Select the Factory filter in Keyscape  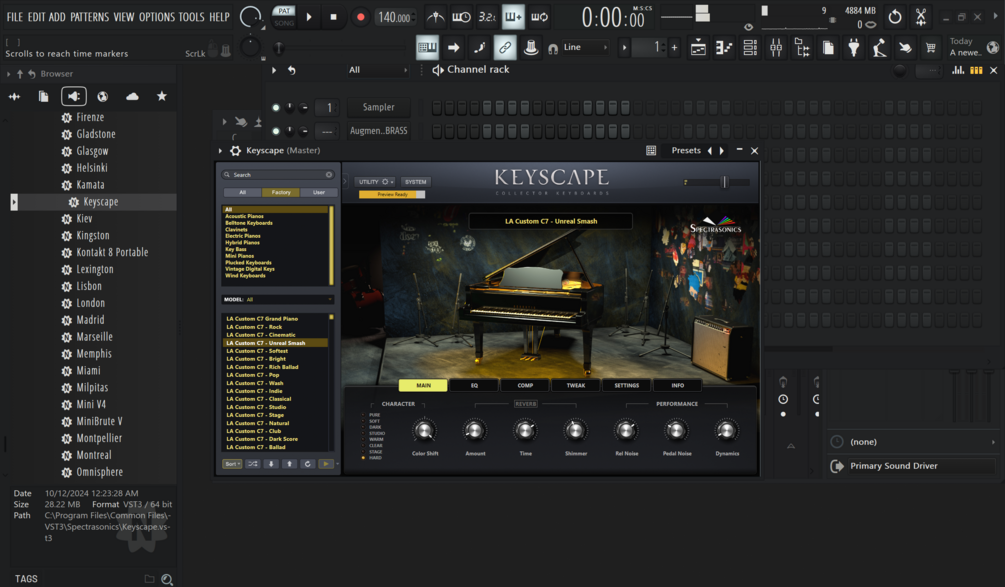[281, 192]
